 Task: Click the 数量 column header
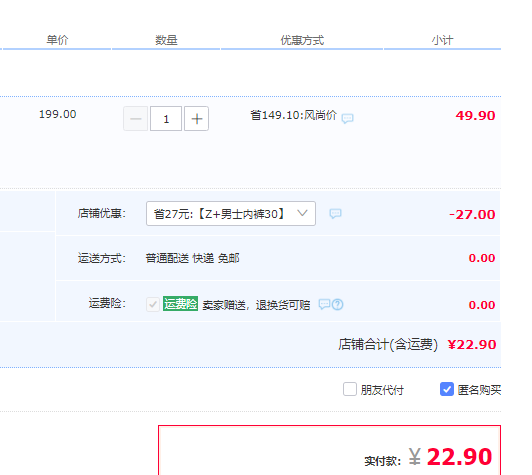[x=166, y=40]
